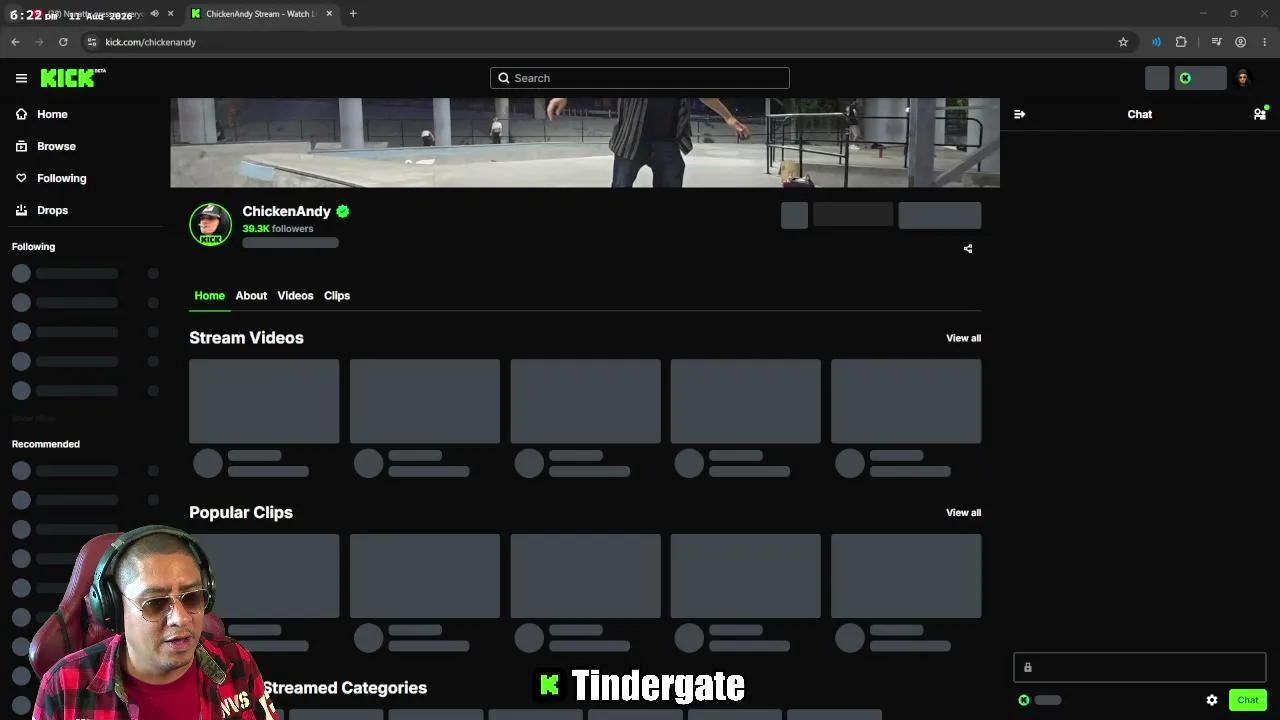Click the Following section heading in sidebar
The height and width of the screenshot is (720, 1280).
[x=33, y=247]
